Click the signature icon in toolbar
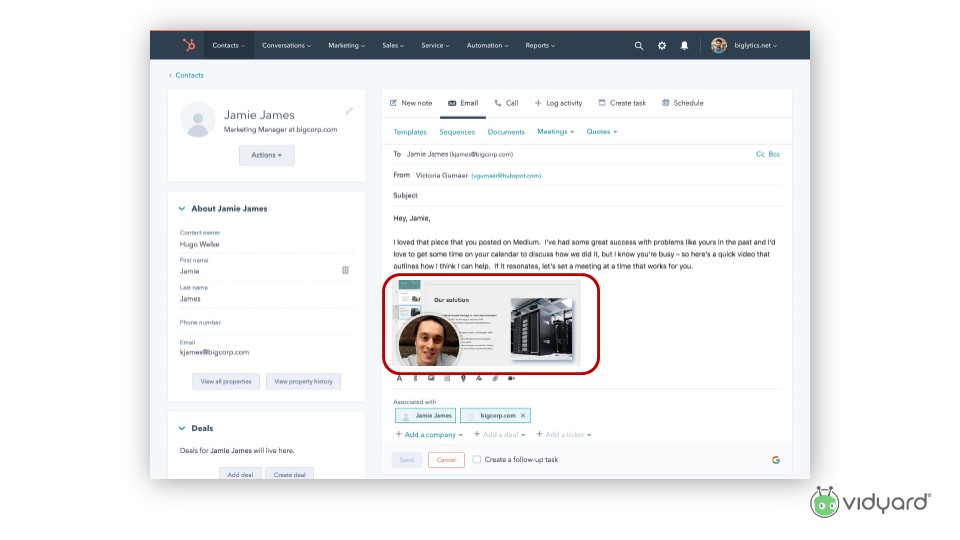This screenshot has height=540, width=960. point(479,378)
